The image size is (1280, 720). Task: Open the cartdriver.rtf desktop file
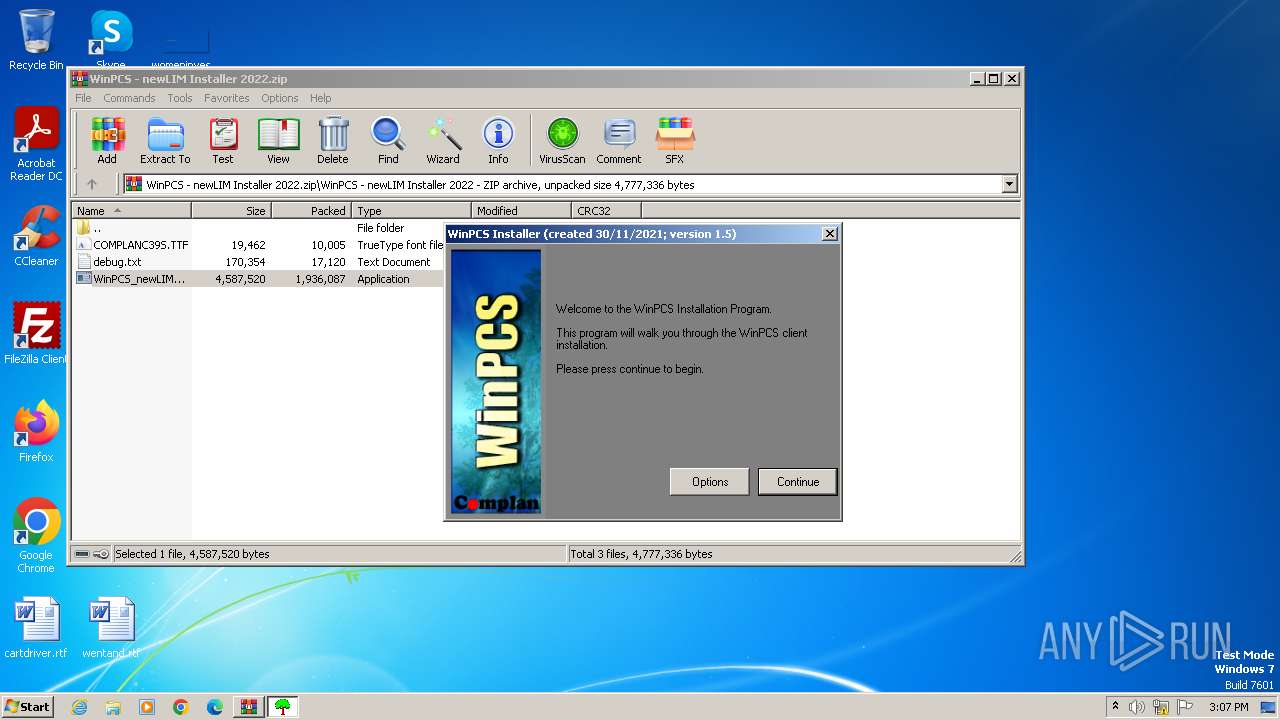click(x=36, y=628)
